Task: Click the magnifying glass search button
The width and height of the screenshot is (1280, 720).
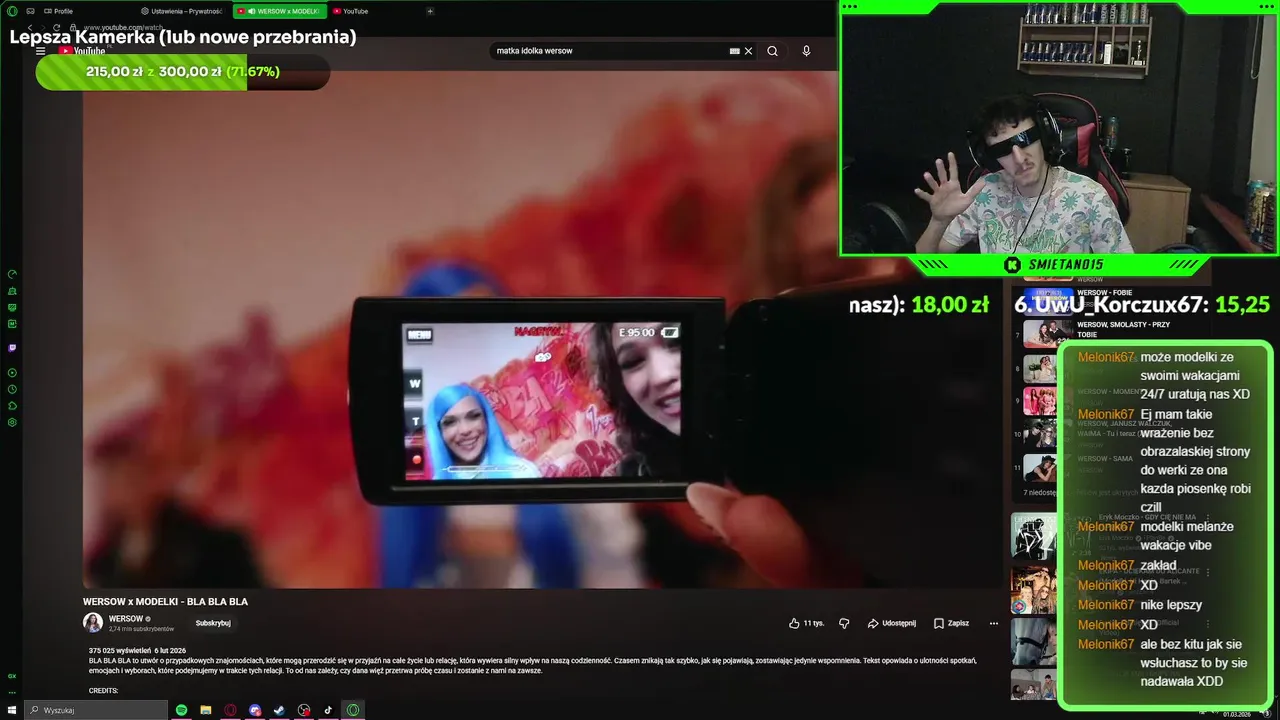Action: pyautogui.click(x=772, y=51)
